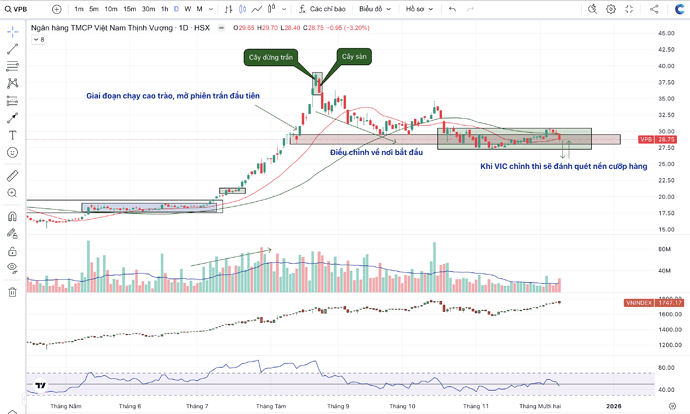Open chart time settings at axis corner
690x414 pixels.
(672, 406)
